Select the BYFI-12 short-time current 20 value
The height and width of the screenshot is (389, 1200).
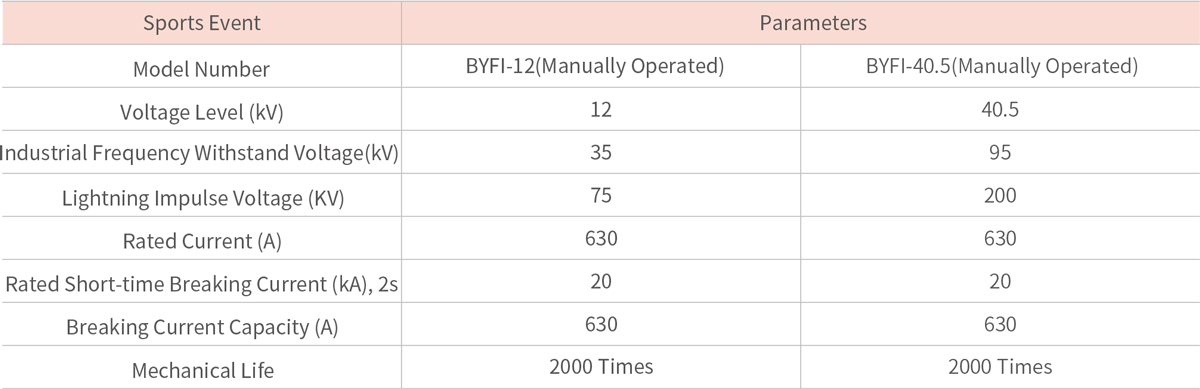(x=601, y=282)
